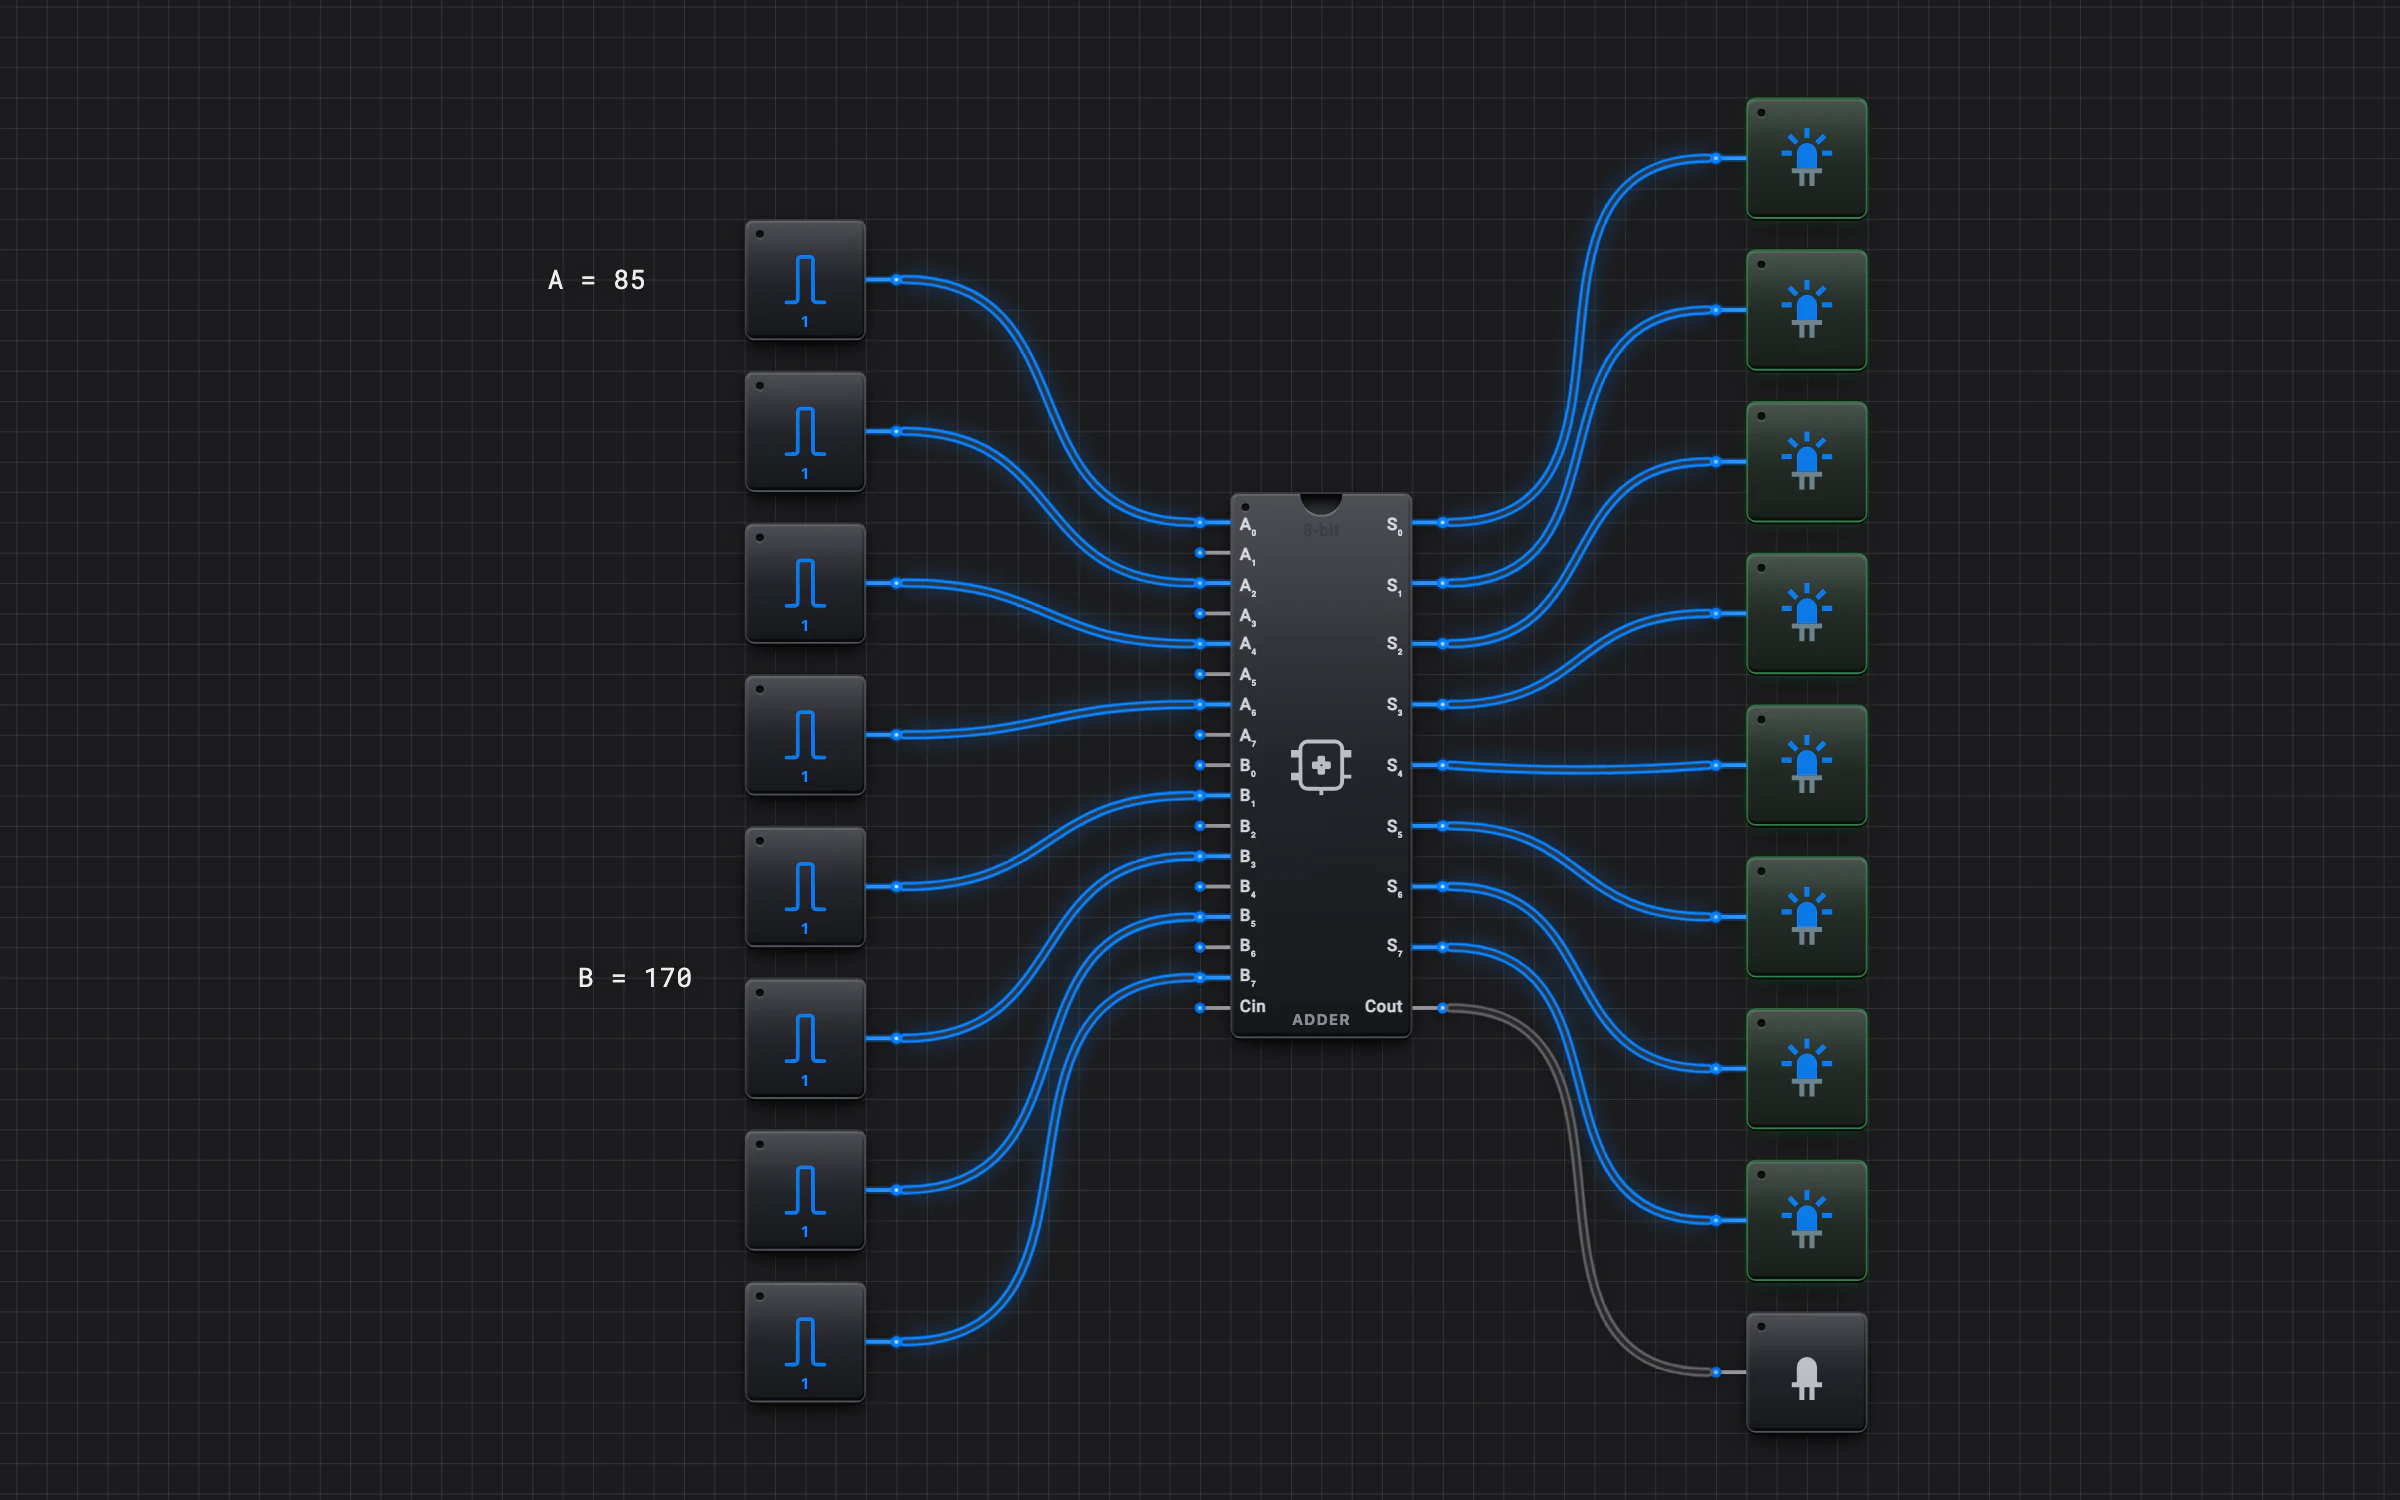Click the ADDER label on the chip
2400x1500 pixels.
pyautogui.click(x=1320, y=1020)
